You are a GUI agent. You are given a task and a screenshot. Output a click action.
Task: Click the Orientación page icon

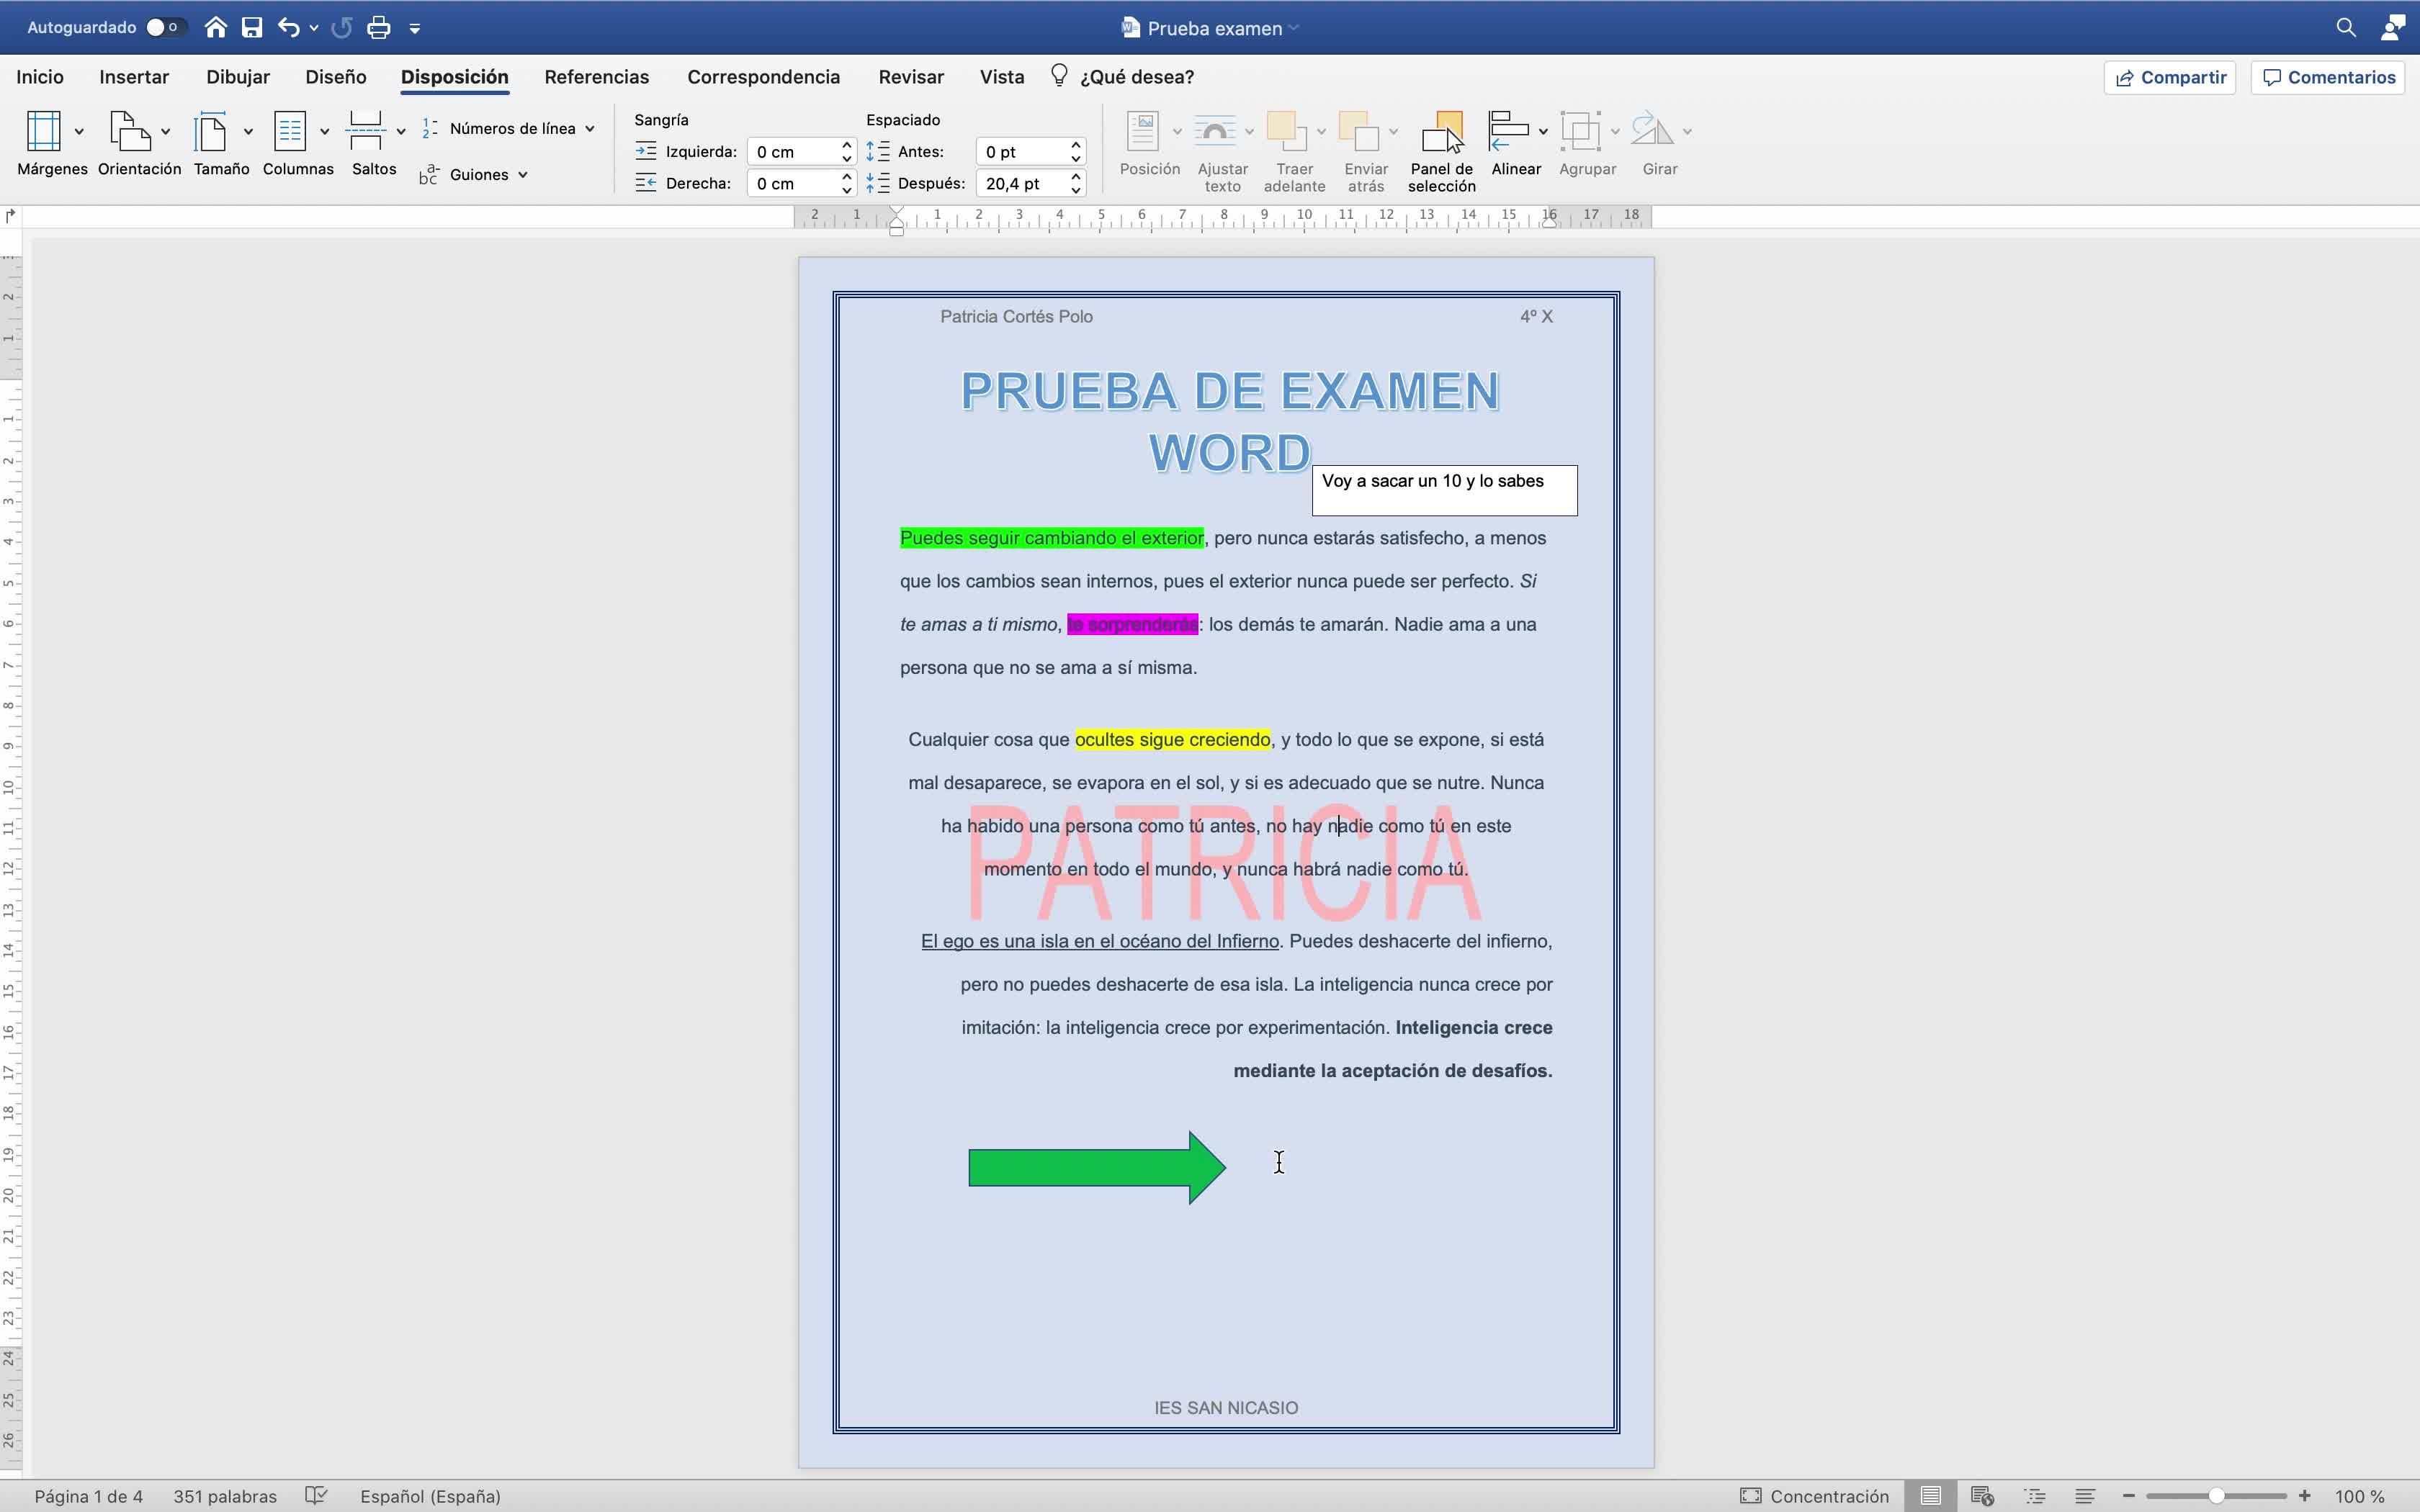coord(130,132)
